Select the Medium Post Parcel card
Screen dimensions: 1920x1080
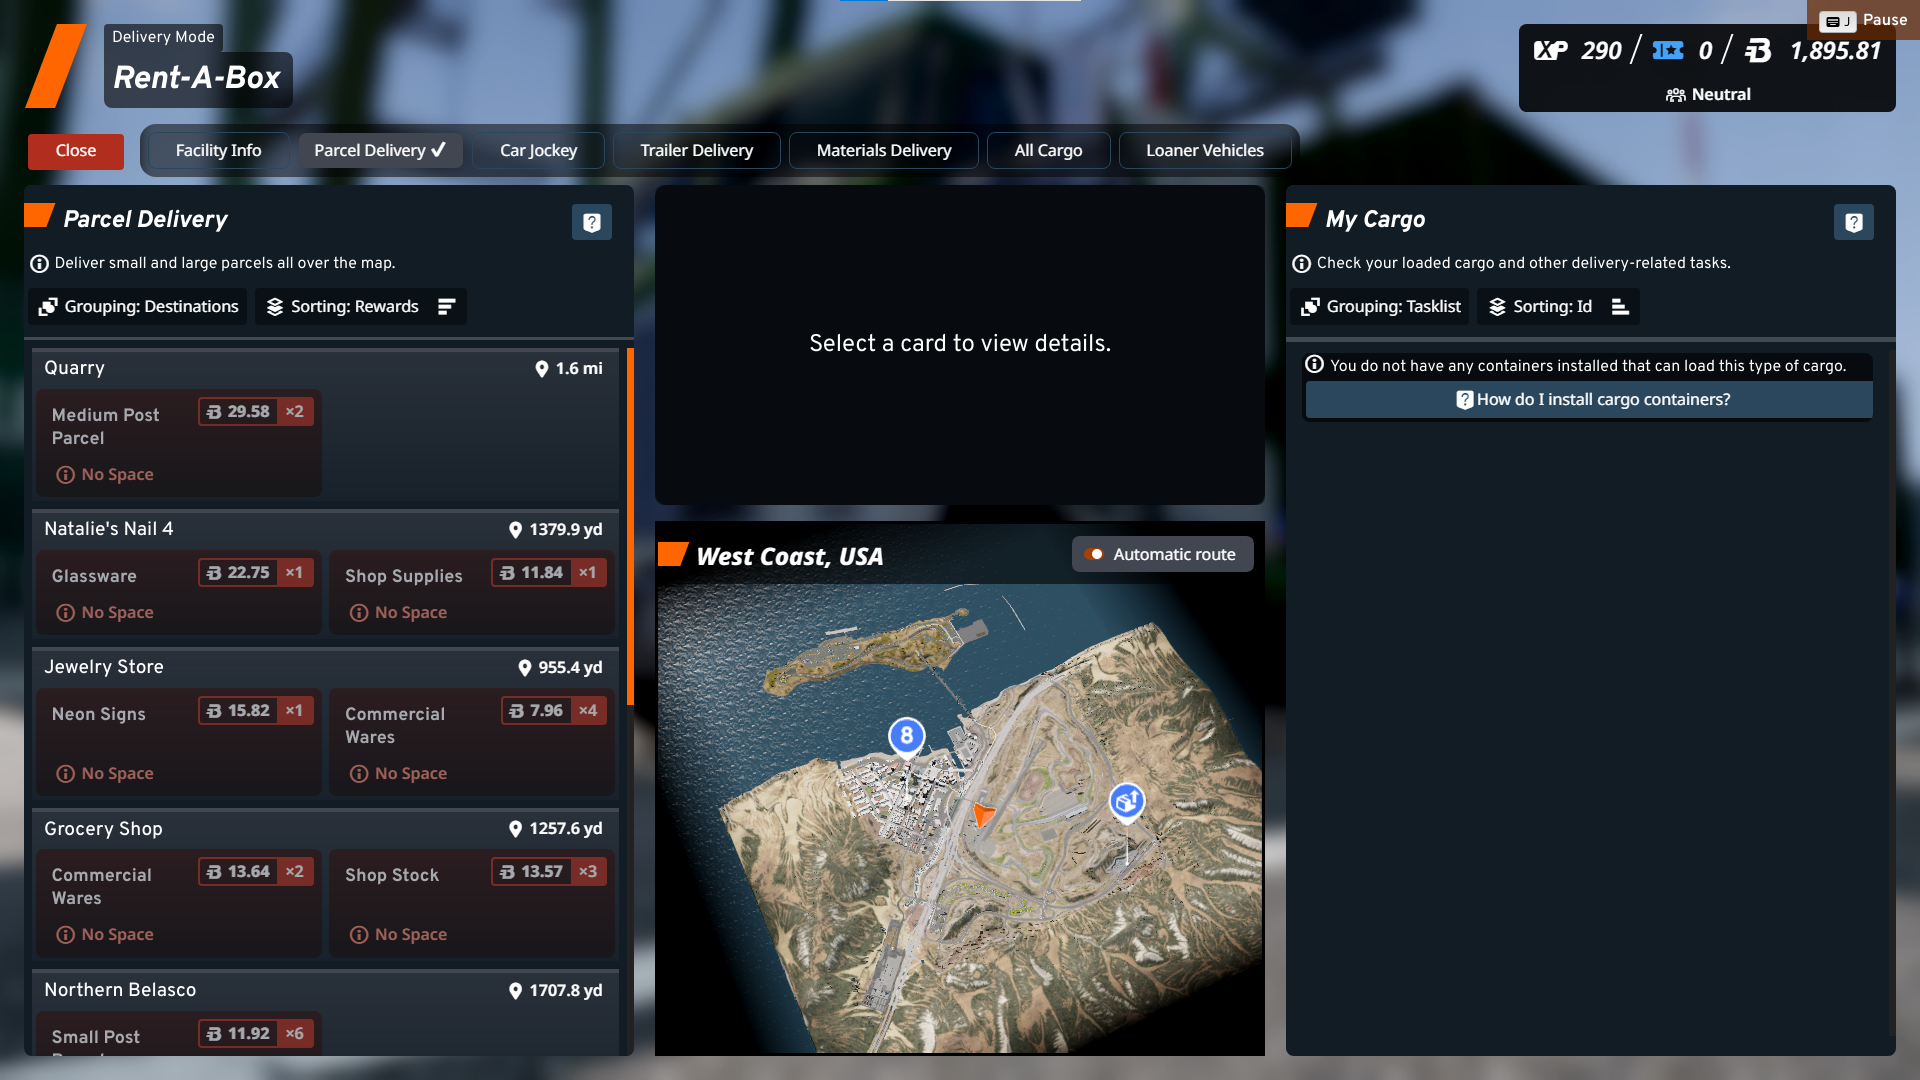tap(179, 443)
